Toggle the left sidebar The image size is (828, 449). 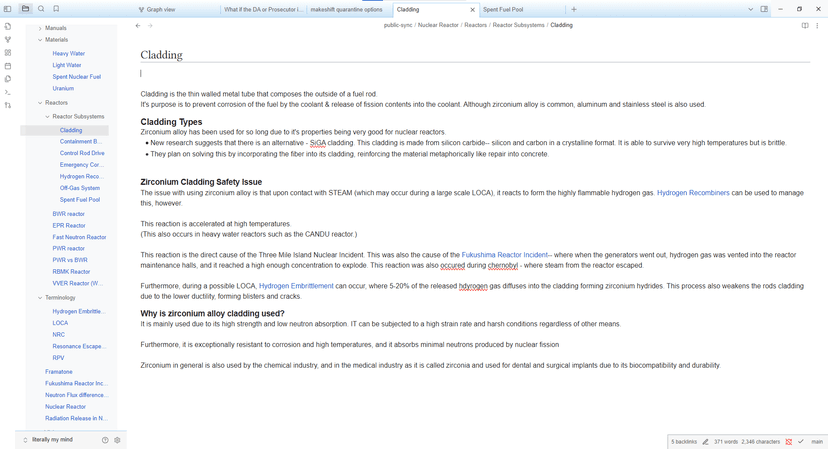[x=8, y=9]
